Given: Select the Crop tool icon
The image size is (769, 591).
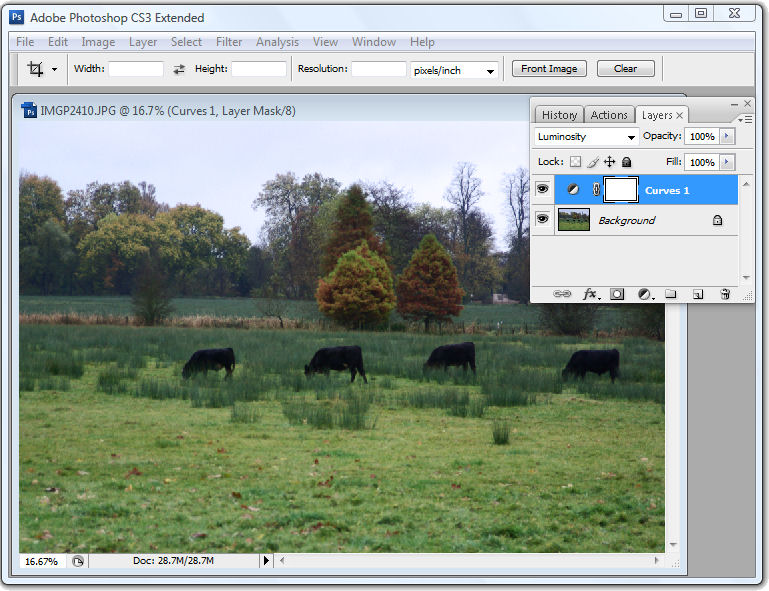Looking at the screenshot, I should tap(35, 69).
